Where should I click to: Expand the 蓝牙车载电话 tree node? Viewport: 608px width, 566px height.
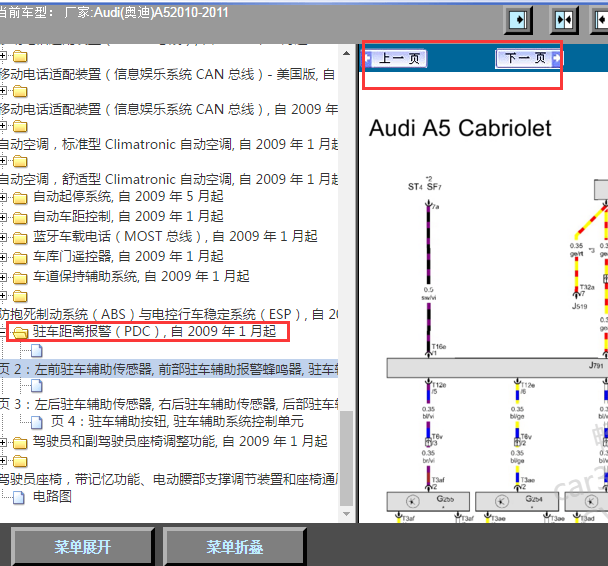point(3,237)
